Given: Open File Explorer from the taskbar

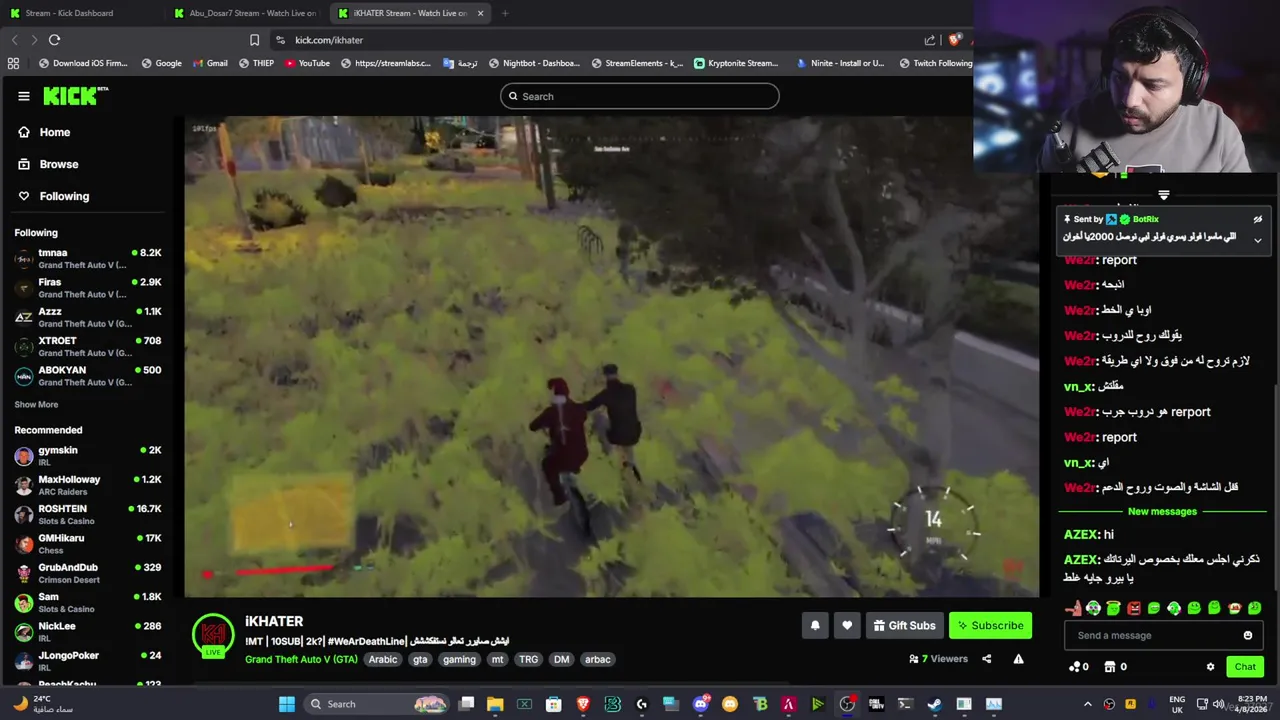Looking at the screenshot, I should tap(495, 704).
